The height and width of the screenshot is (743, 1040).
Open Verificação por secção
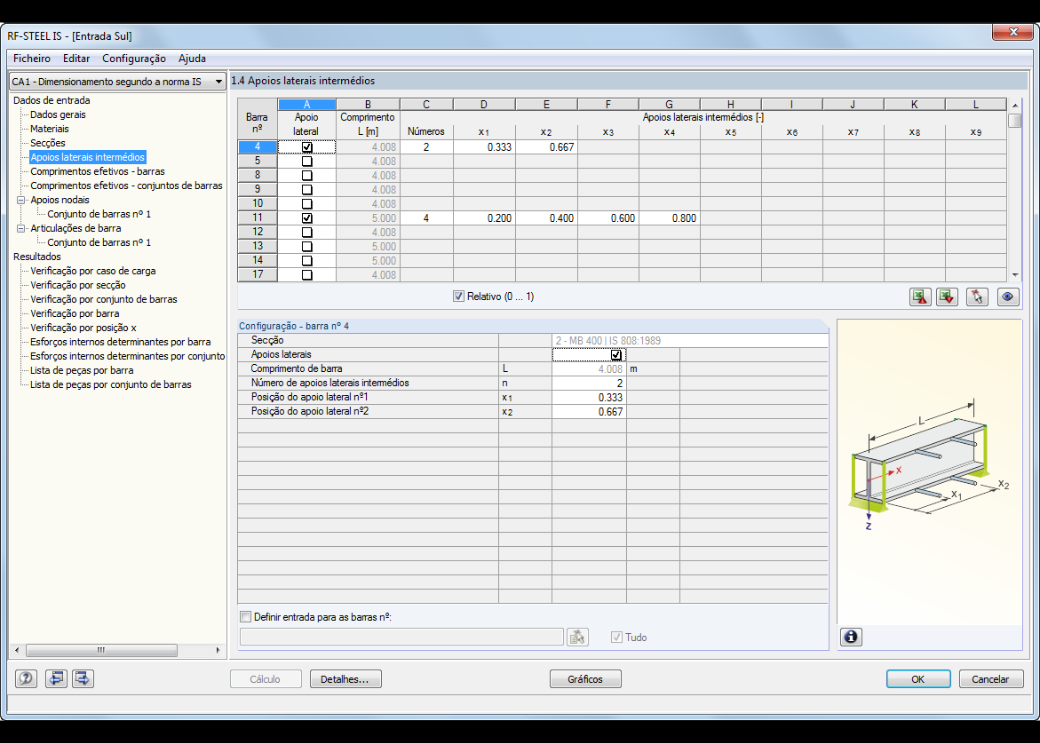click(78, 285)
